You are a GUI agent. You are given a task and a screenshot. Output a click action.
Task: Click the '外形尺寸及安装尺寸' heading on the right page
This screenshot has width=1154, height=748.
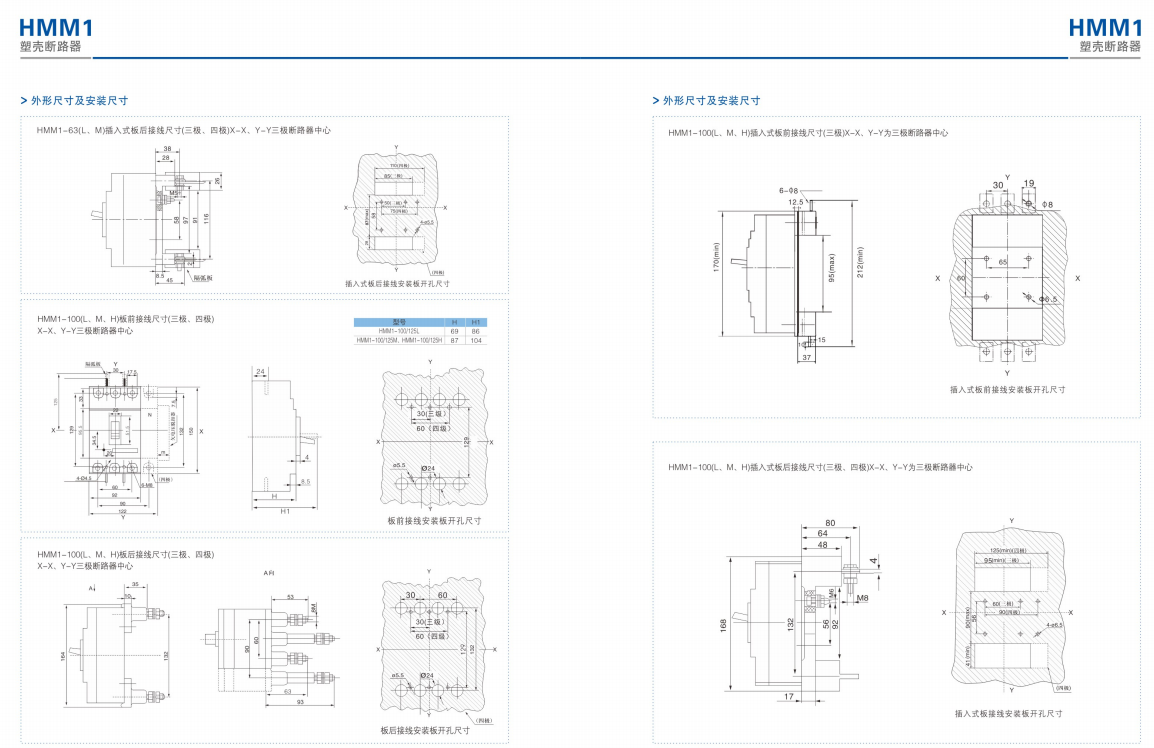pos(712,101)
